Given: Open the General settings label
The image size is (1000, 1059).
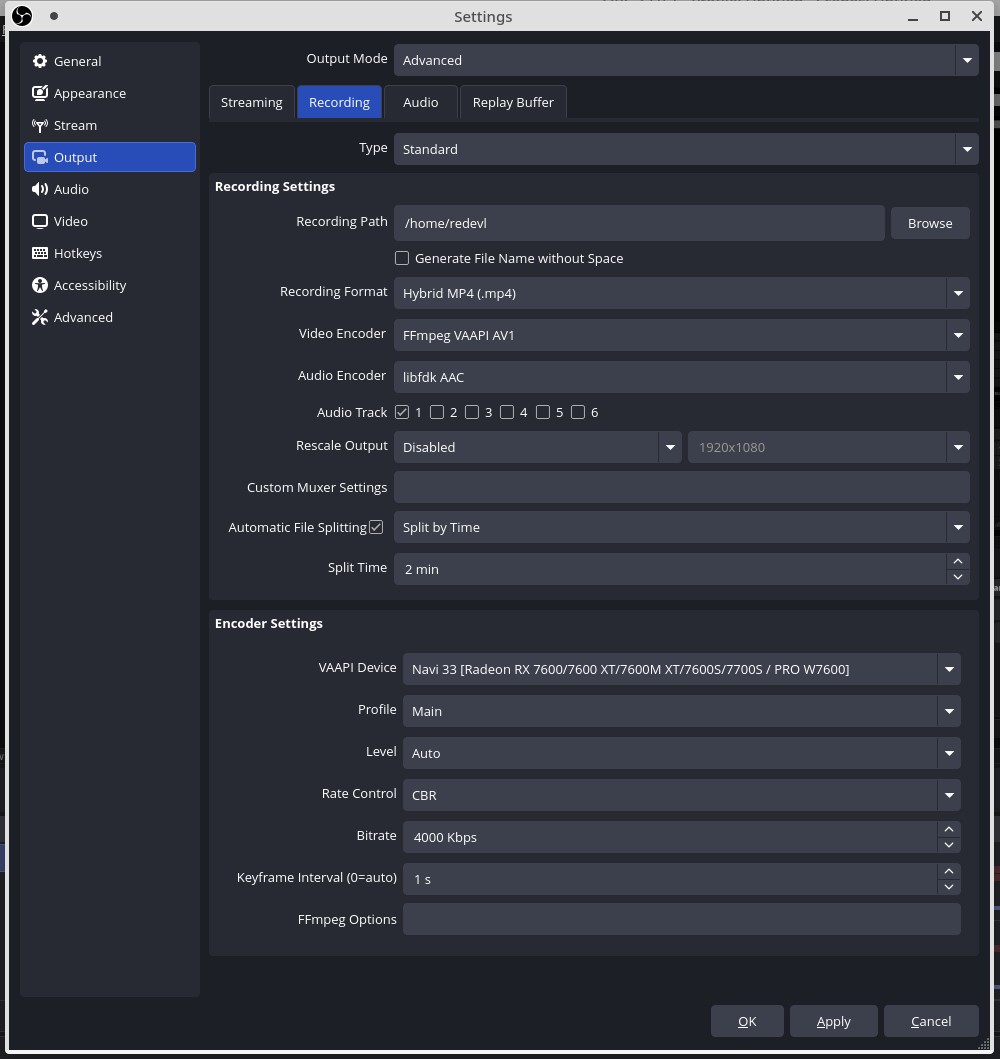Looking at the screenshot, I should 78,61.
